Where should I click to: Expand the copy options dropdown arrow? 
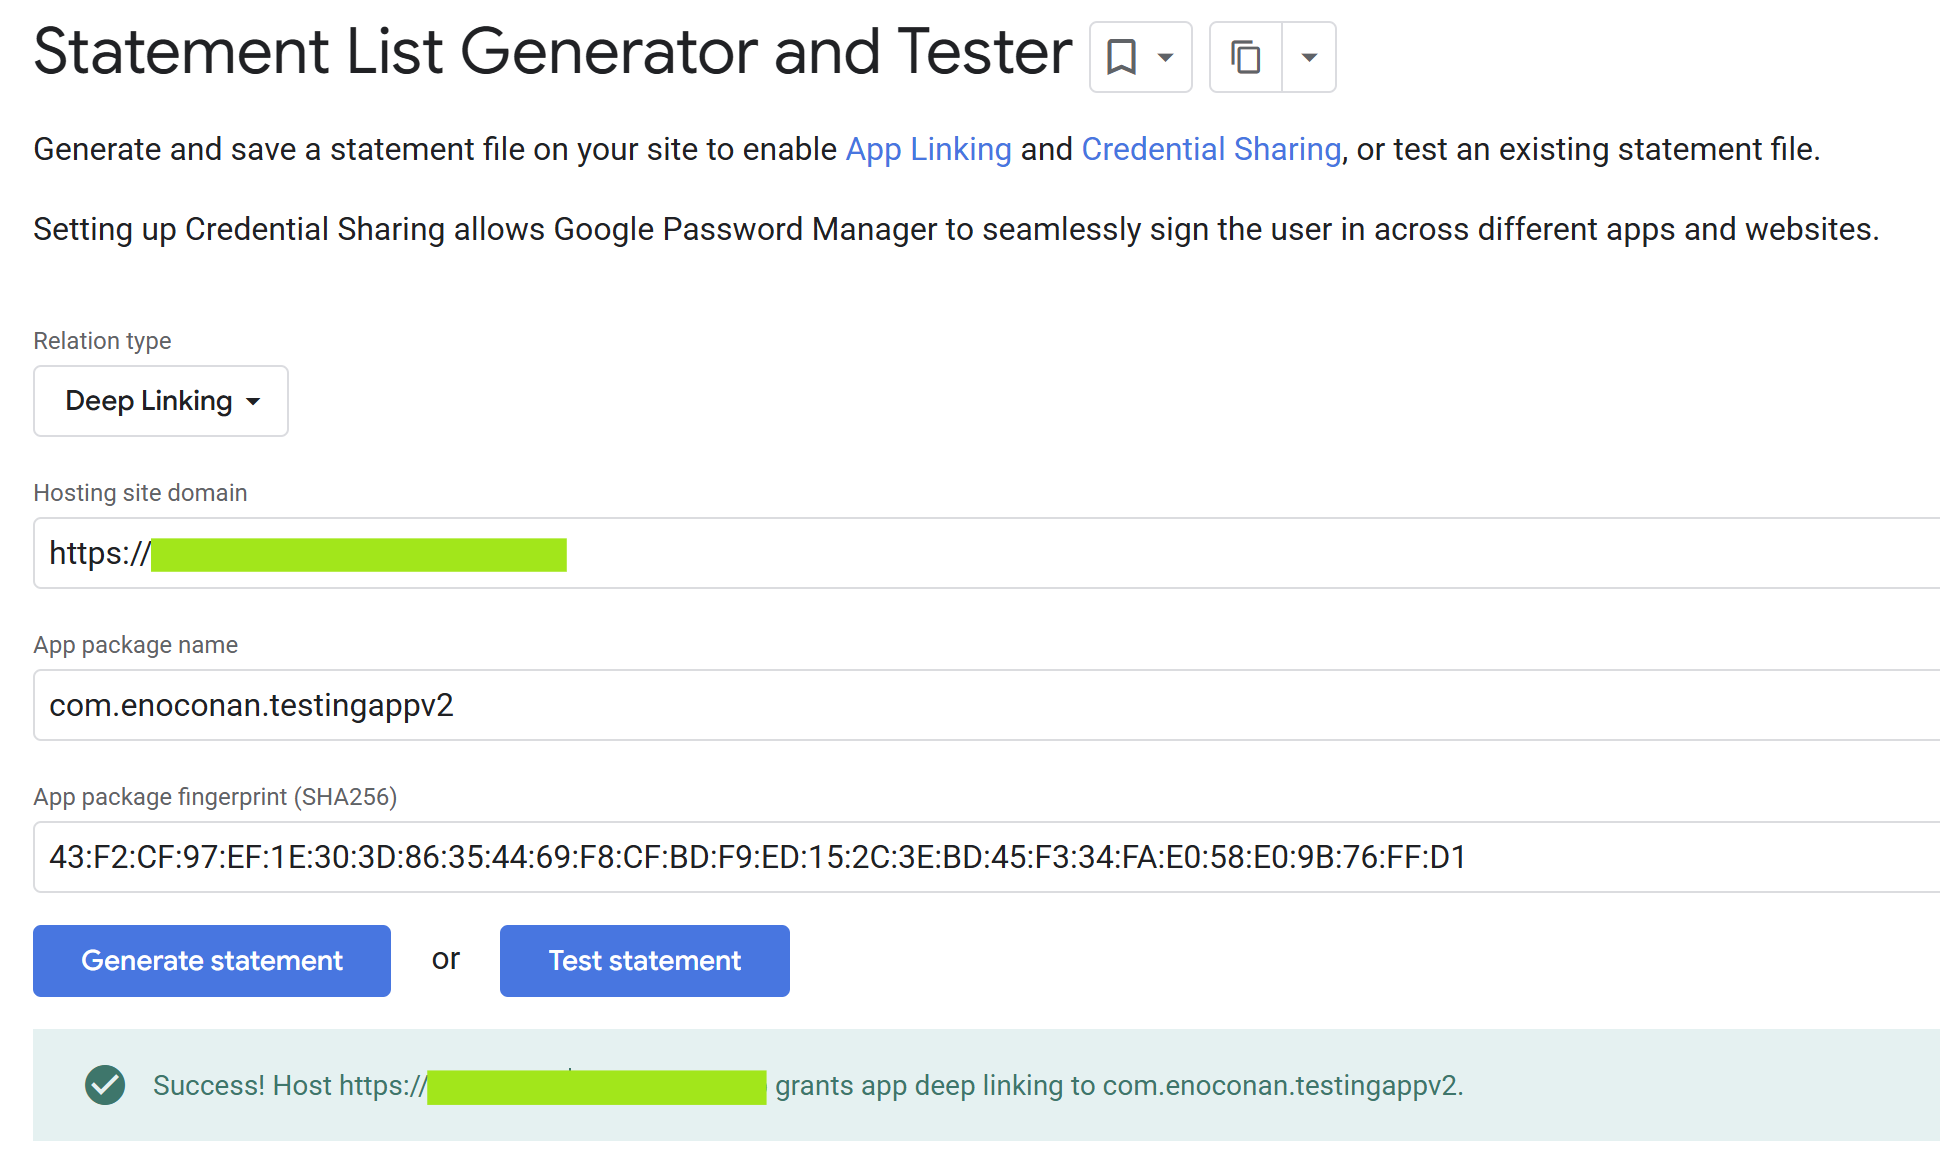click(1309, 57)
